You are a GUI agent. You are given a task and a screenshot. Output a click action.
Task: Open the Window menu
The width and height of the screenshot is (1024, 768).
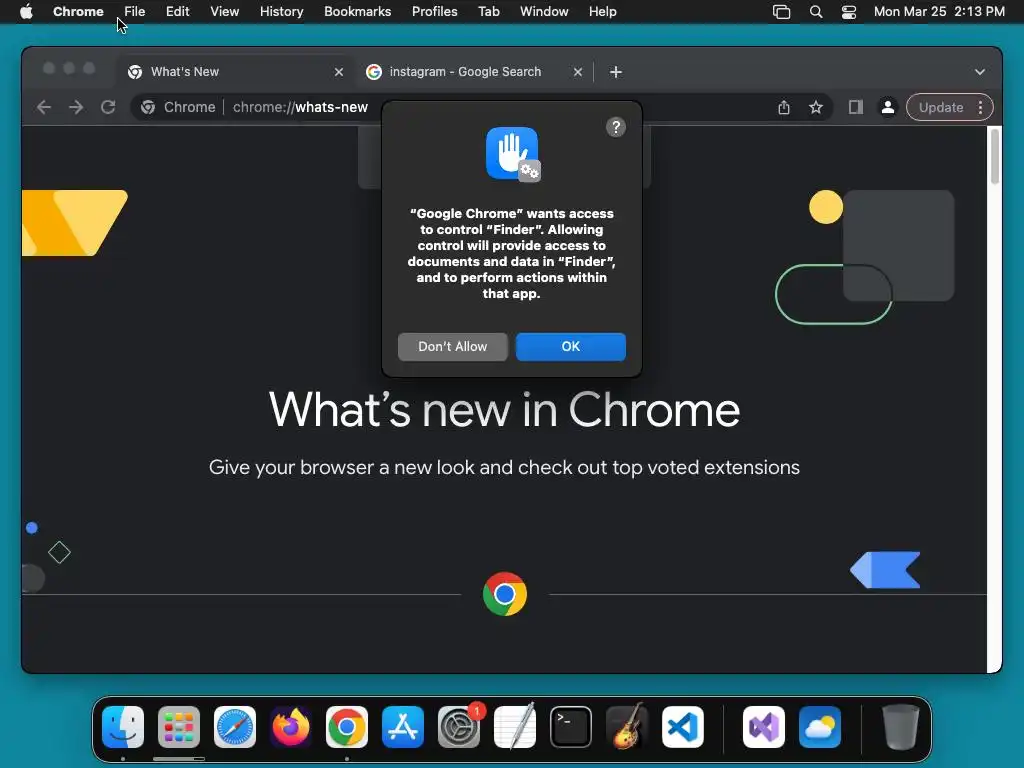[x=544, y=12]
